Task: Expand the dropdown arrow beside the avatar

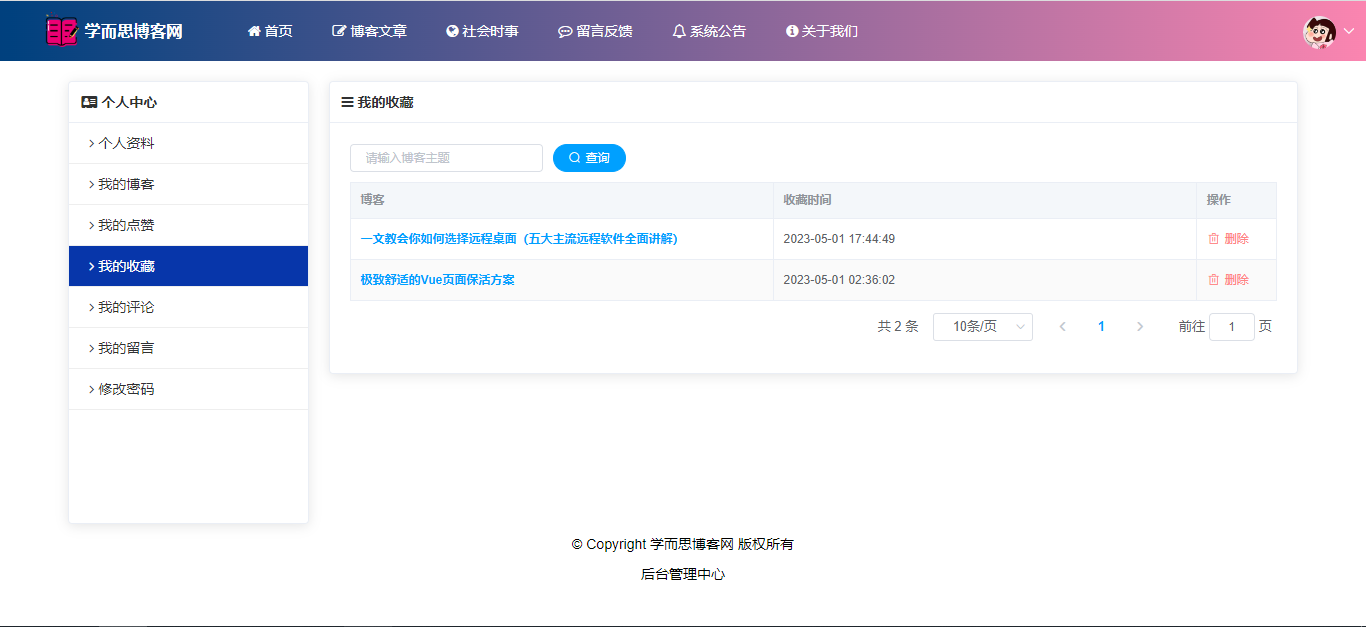Action: 1348,32
